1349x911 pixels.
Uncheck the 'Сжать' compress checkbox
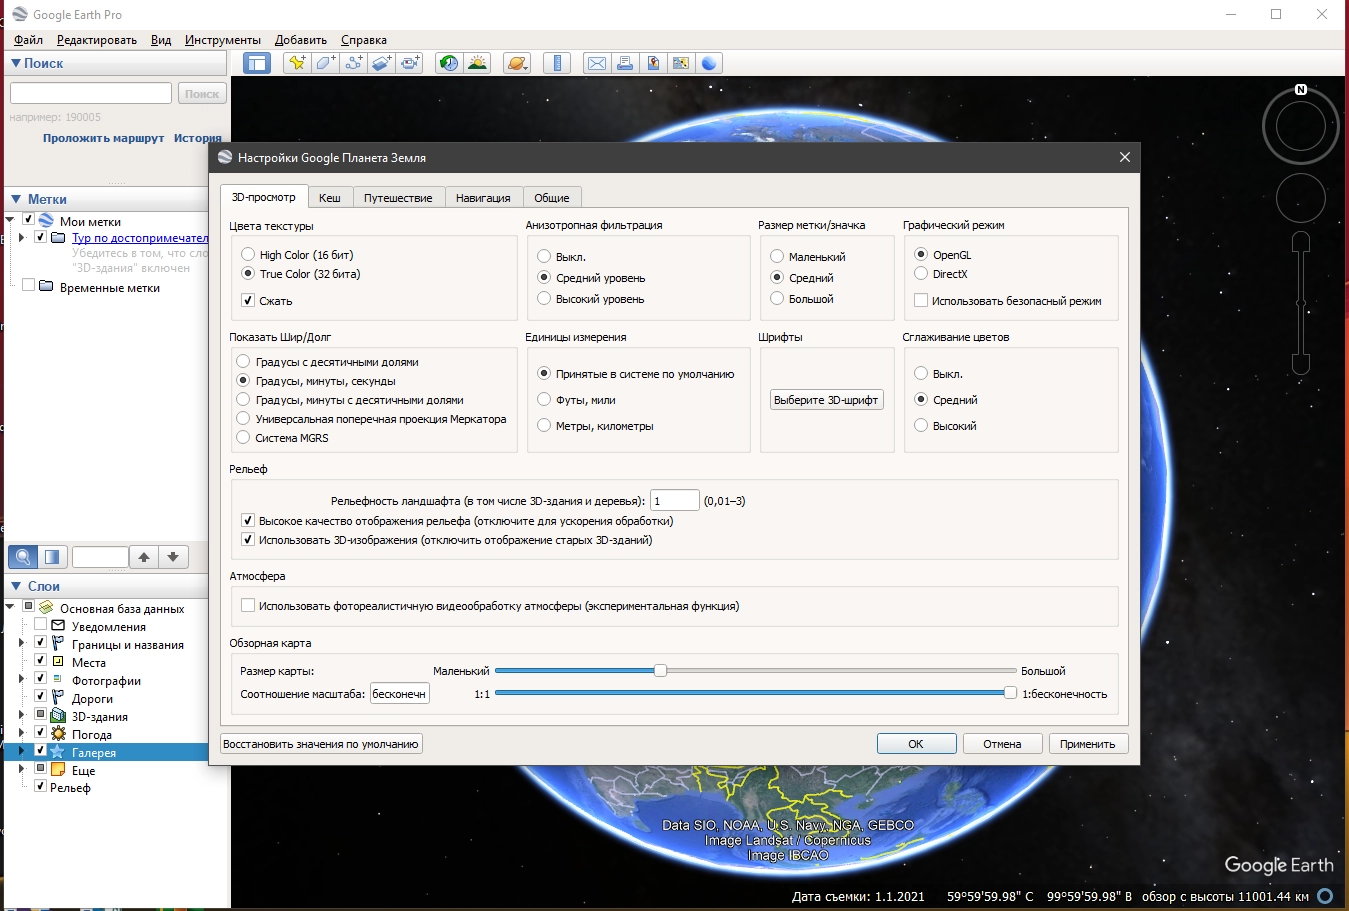[x=248, y=300]
